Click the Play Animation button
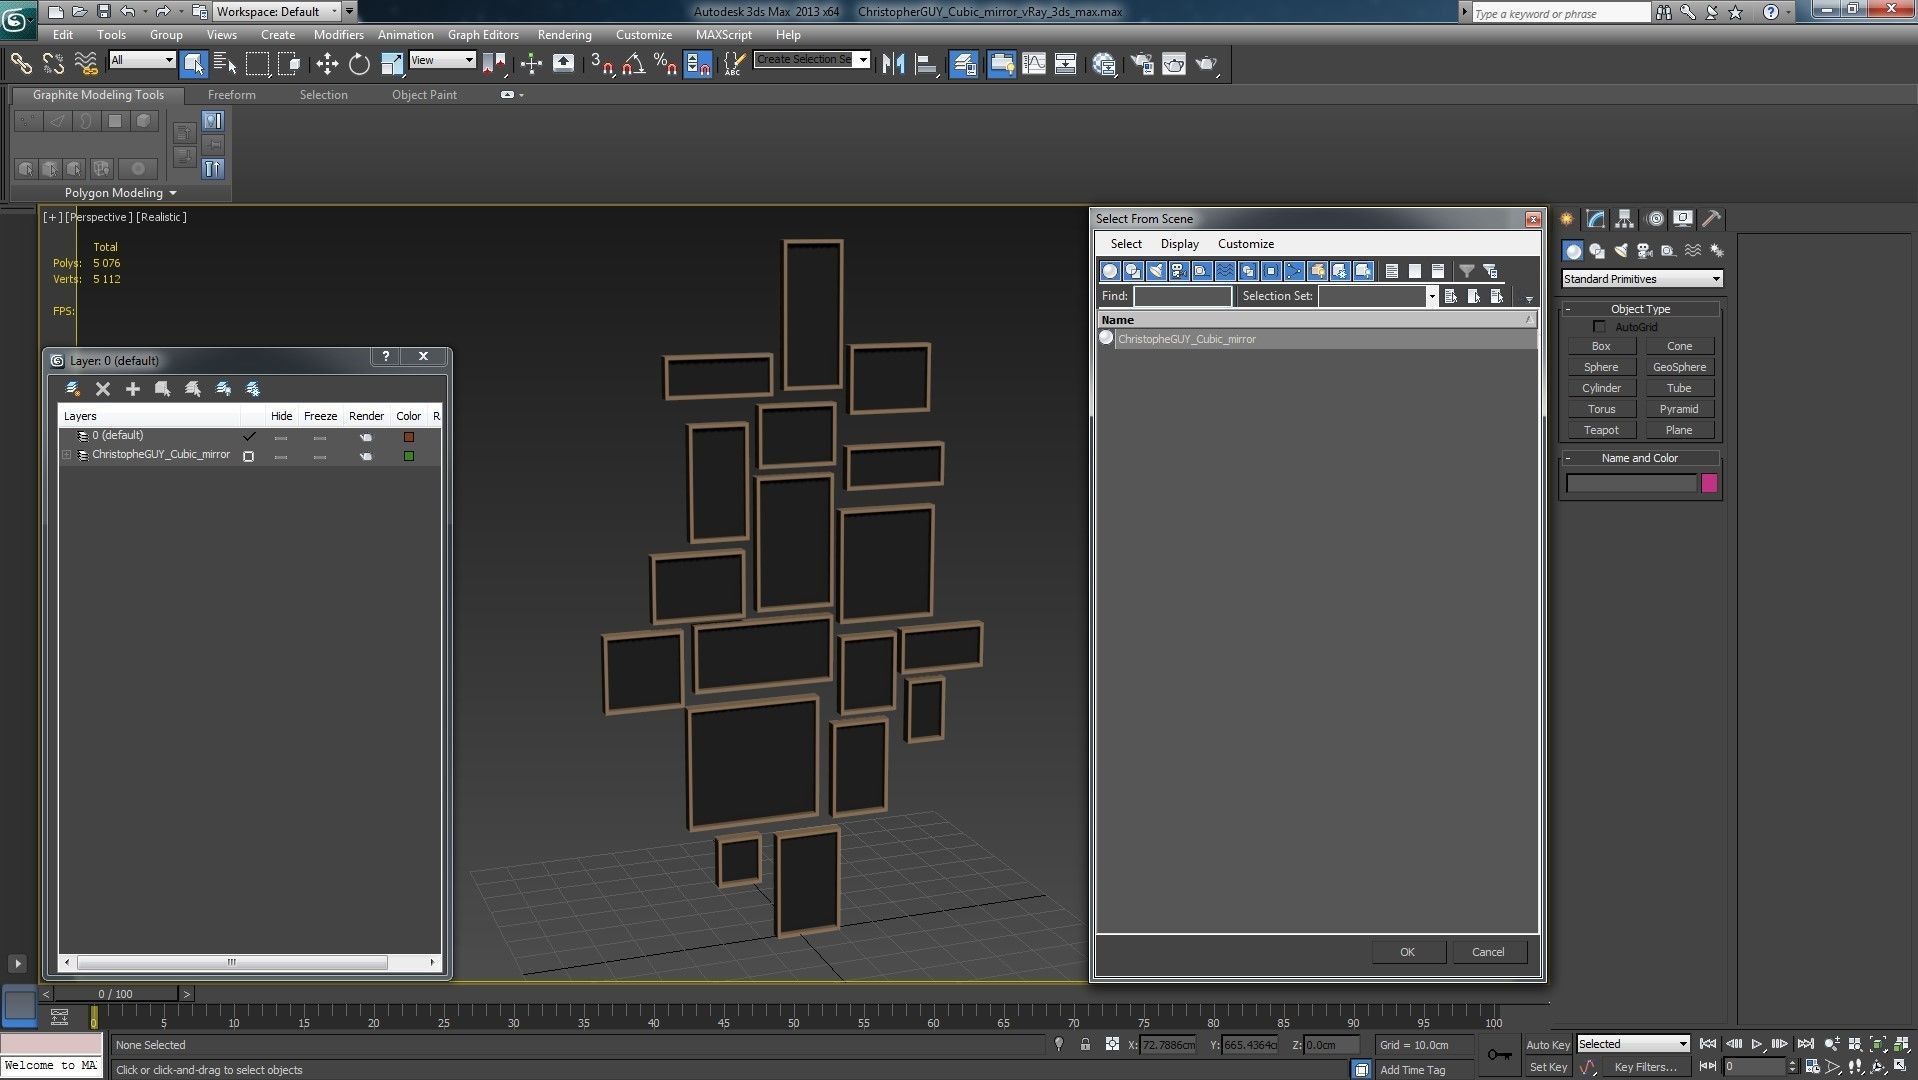1918x1080 pixels. (x=1757, y=1044)
